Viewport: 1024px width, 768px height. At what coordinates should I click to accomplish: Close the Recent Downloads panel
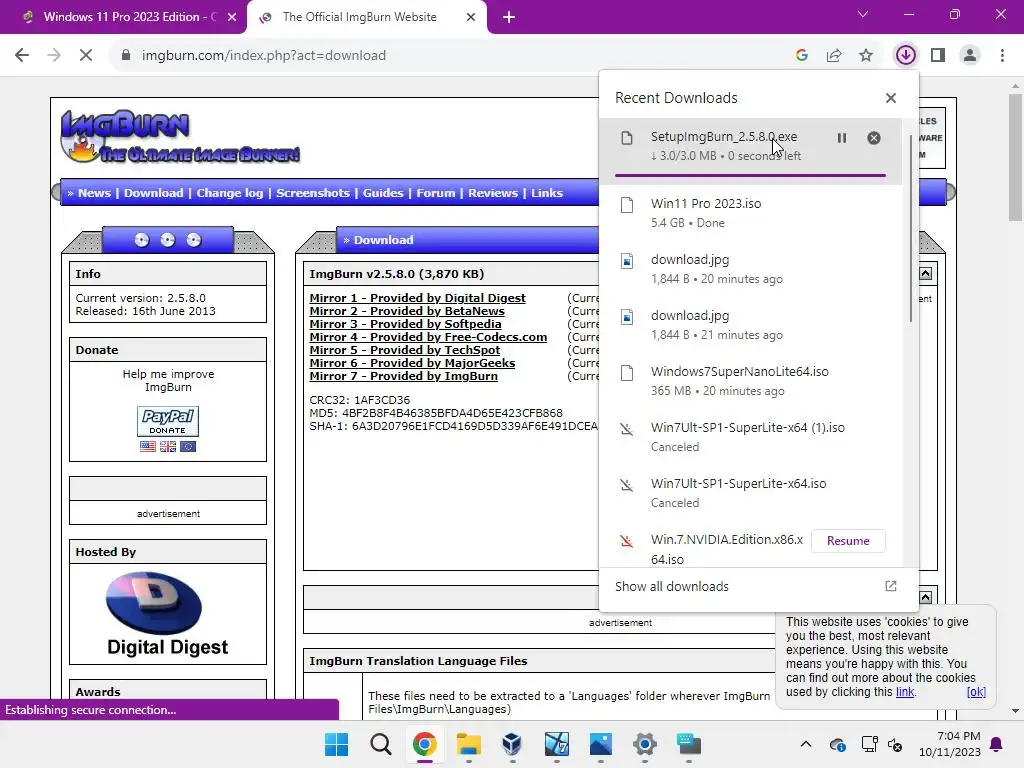tap(891, 98)
